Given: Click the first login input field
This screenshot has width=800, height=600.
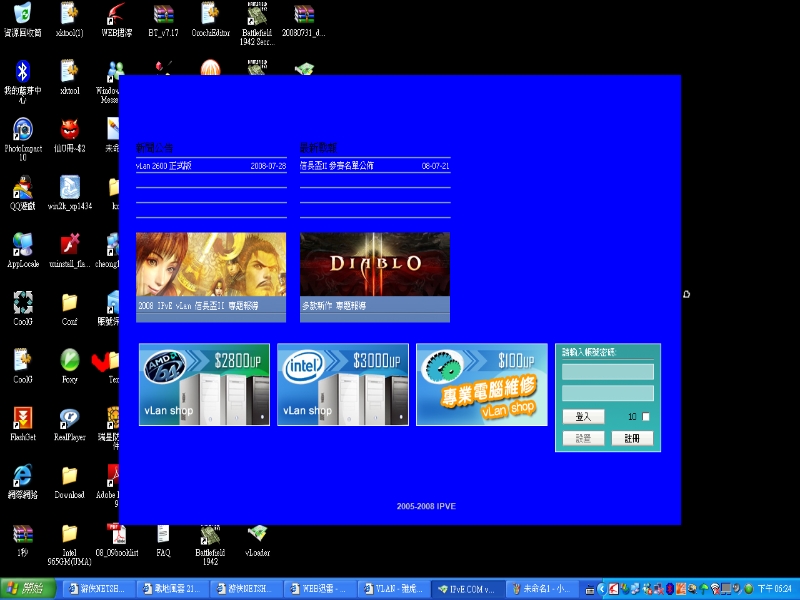Looking at the screenshot, I should [607, 372].
